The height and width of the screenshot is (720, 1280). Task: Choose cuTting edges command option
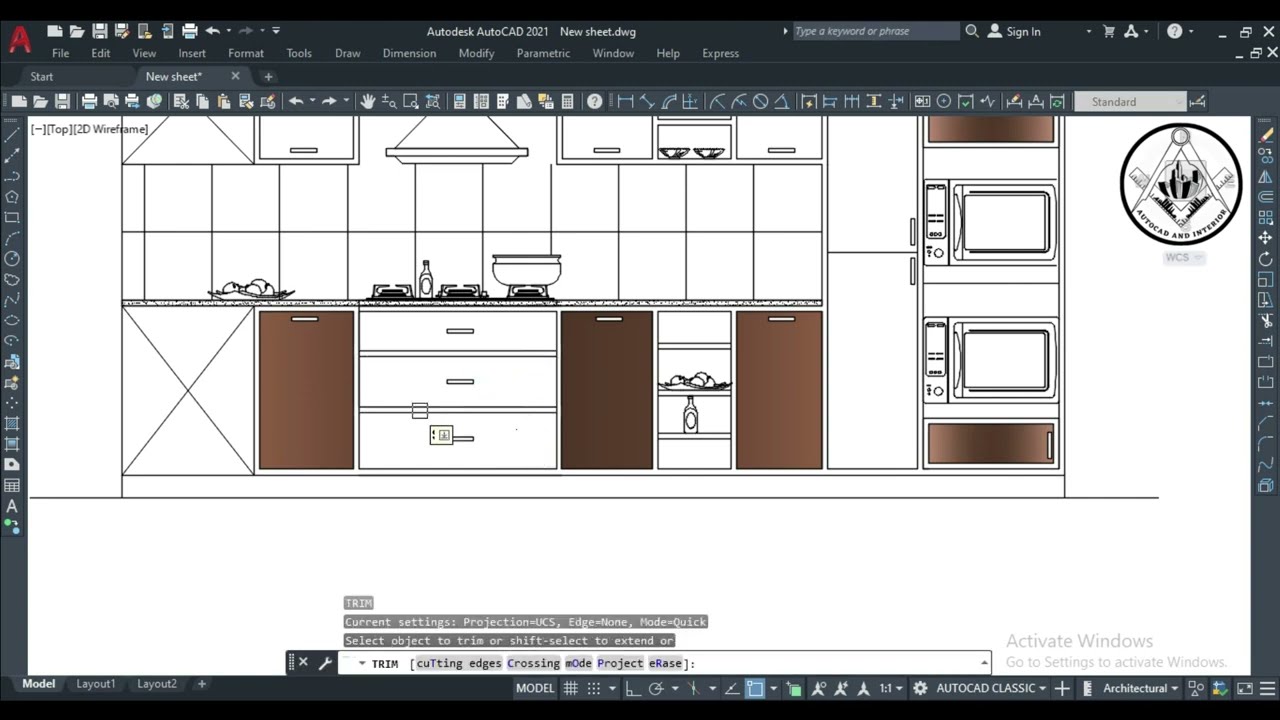tap(458, 663)
